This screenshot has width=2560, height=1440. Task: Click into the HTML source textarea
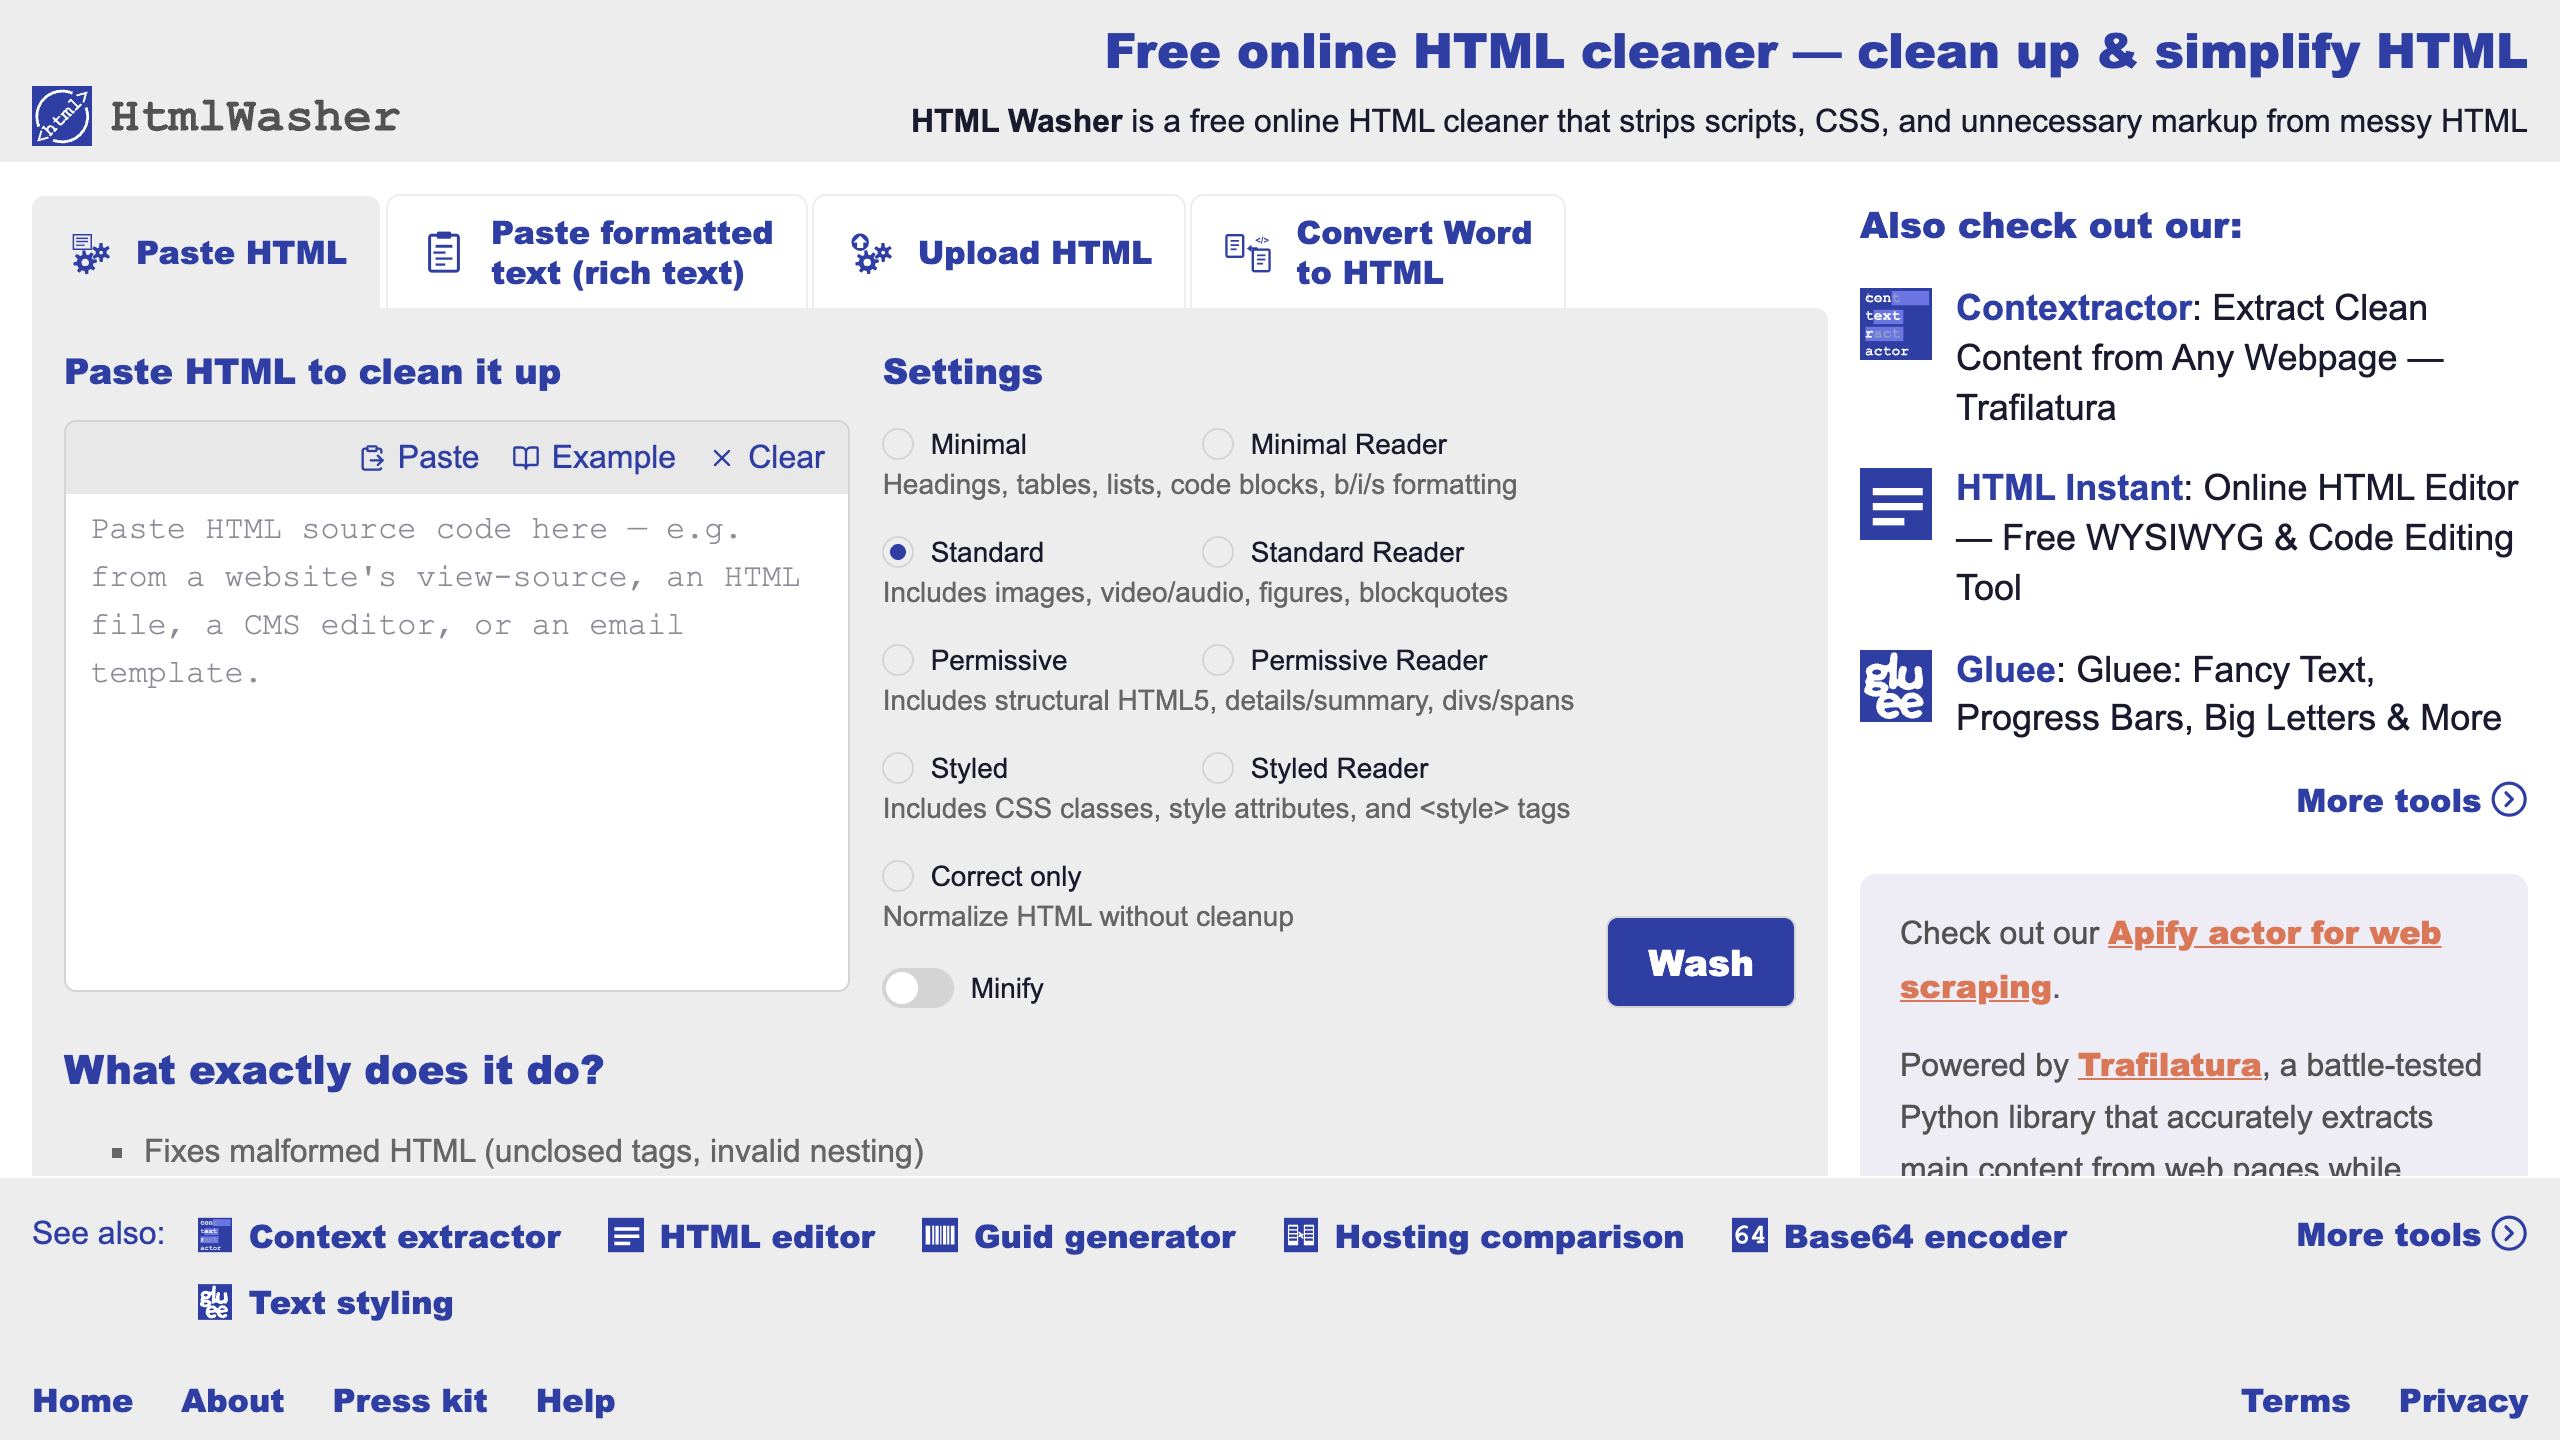point(456,740)
